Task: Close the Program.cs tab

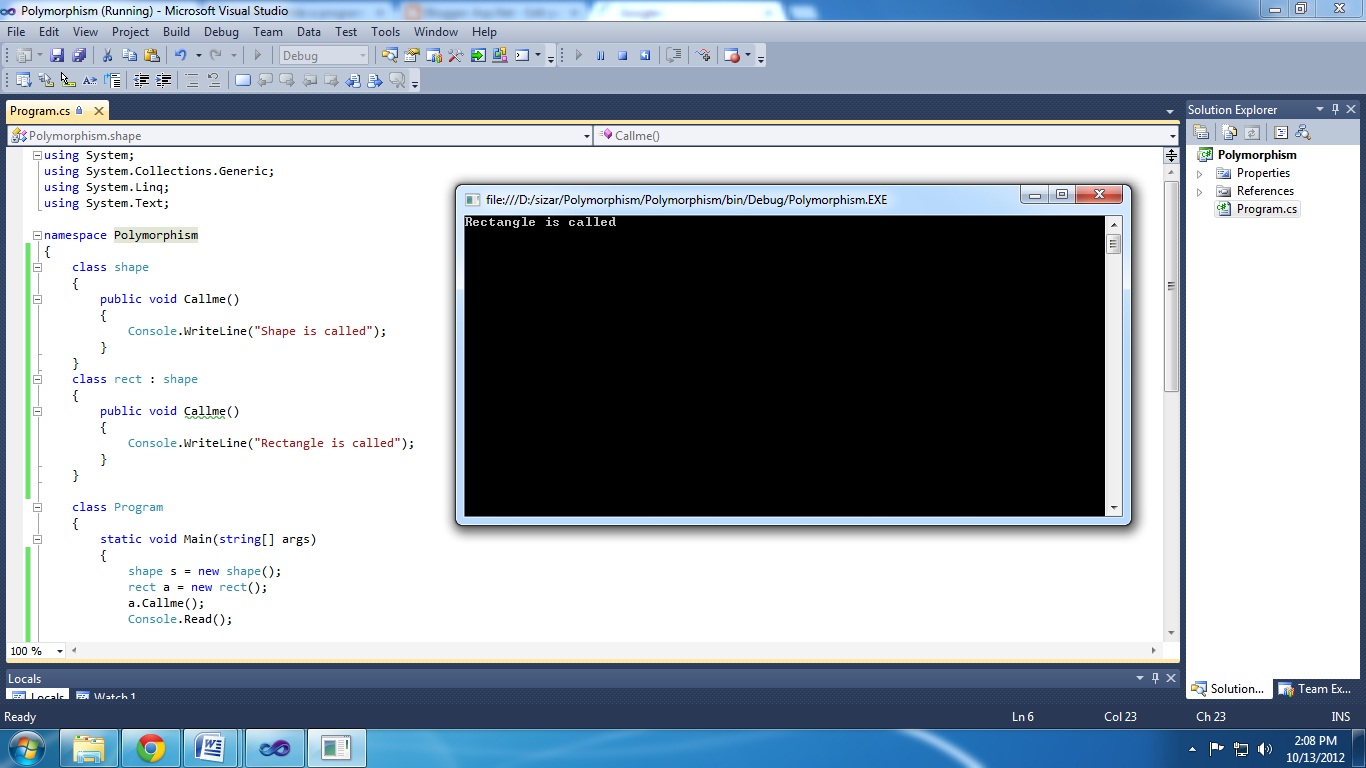Action: (x=100, y=111)
